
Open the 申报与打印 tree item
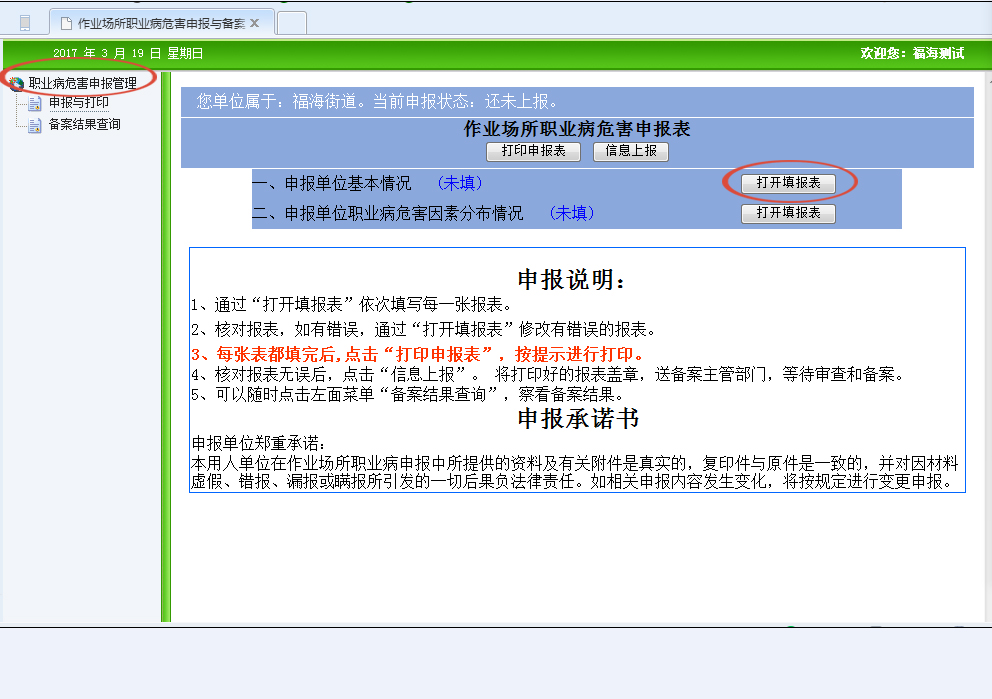click(x=79, y=103)
